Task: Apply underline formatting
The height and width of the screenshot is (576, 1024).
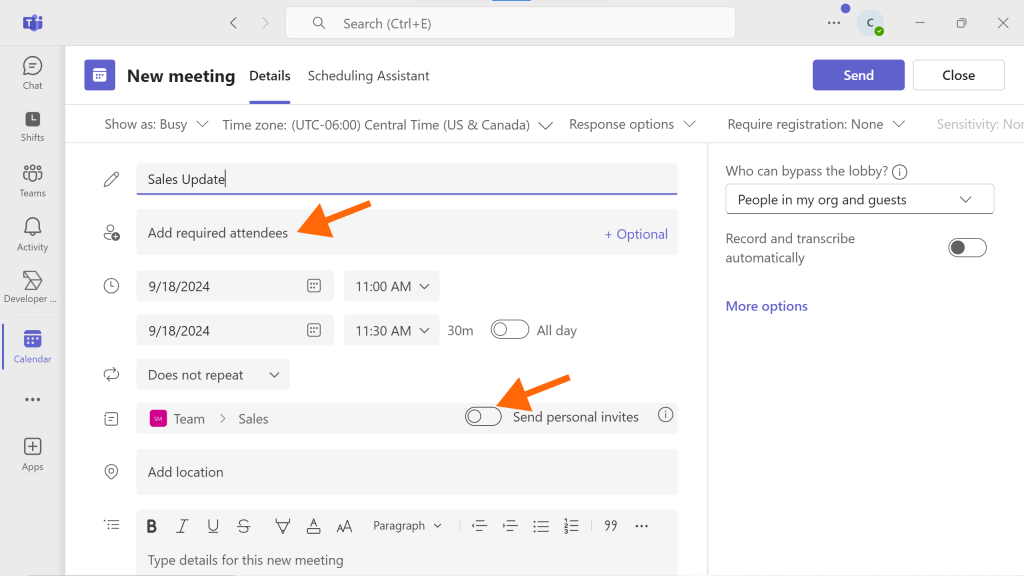Action: 213,526
